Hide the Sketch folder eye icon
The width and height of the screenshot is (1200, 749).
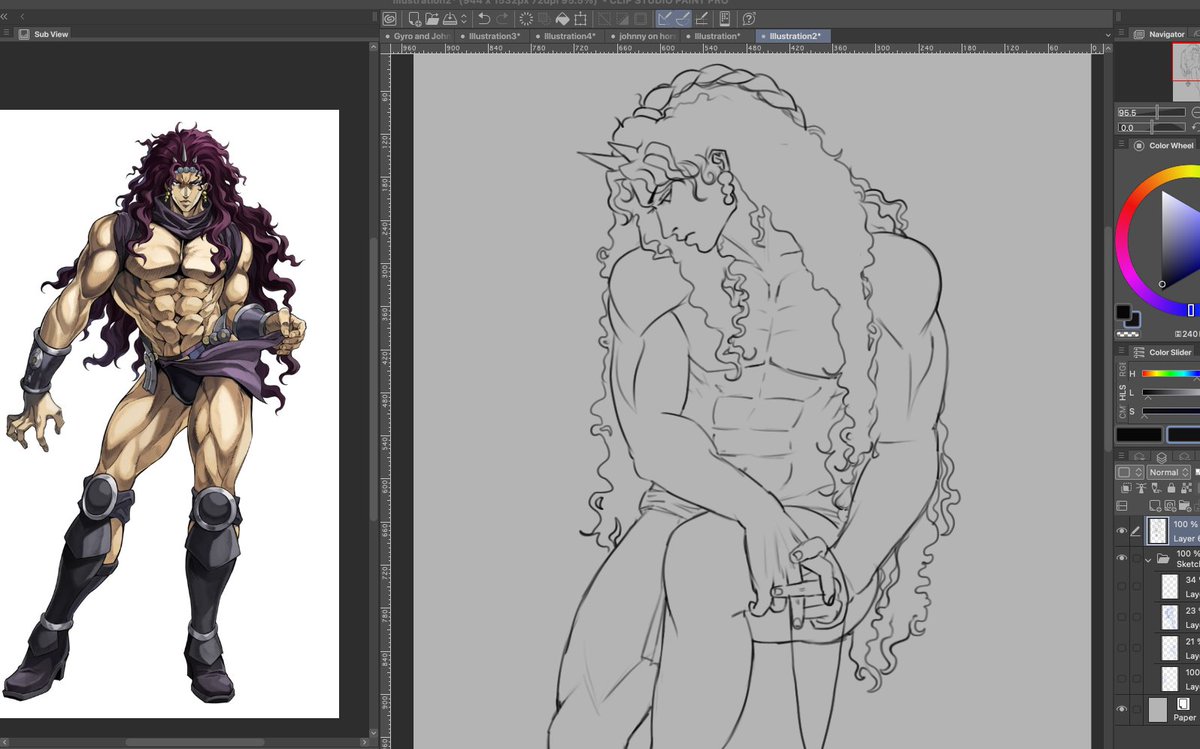pyautogui.click(x=1121, y=558)
